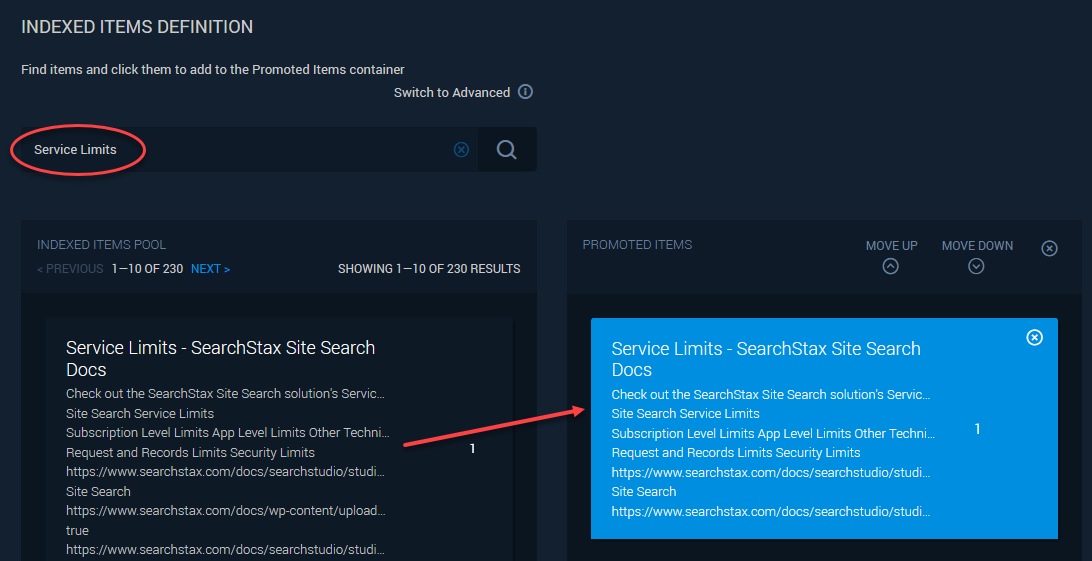1092x561 pixels.
Task: Click MOVE UP label
Action: 891,246
